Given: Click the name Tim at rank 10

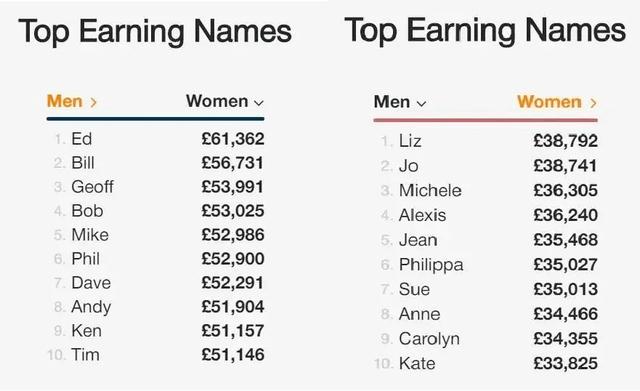Looking at the screenshot, I should click(85, 355).
